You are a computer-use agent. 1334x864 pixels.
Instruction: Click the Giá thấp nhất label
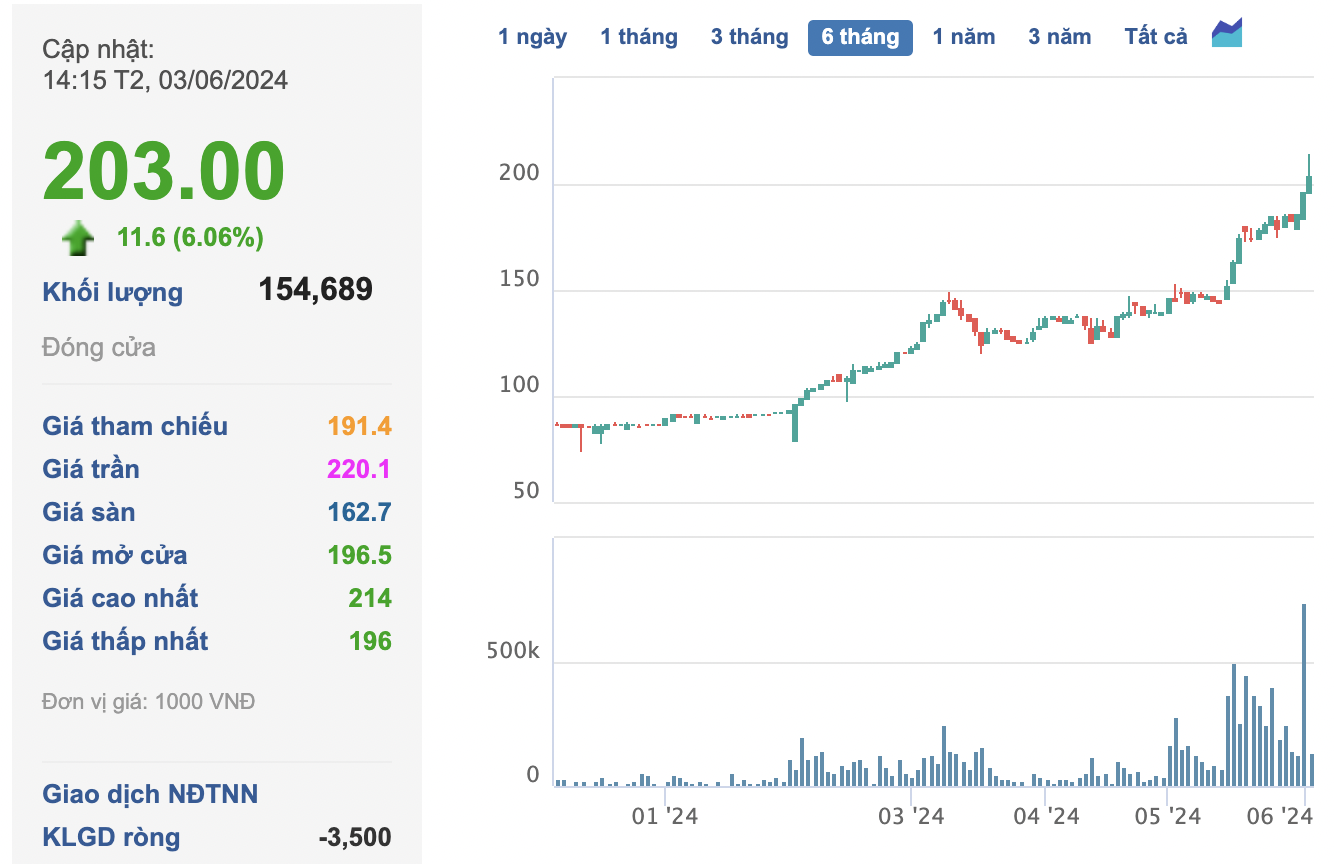(125, 641)
